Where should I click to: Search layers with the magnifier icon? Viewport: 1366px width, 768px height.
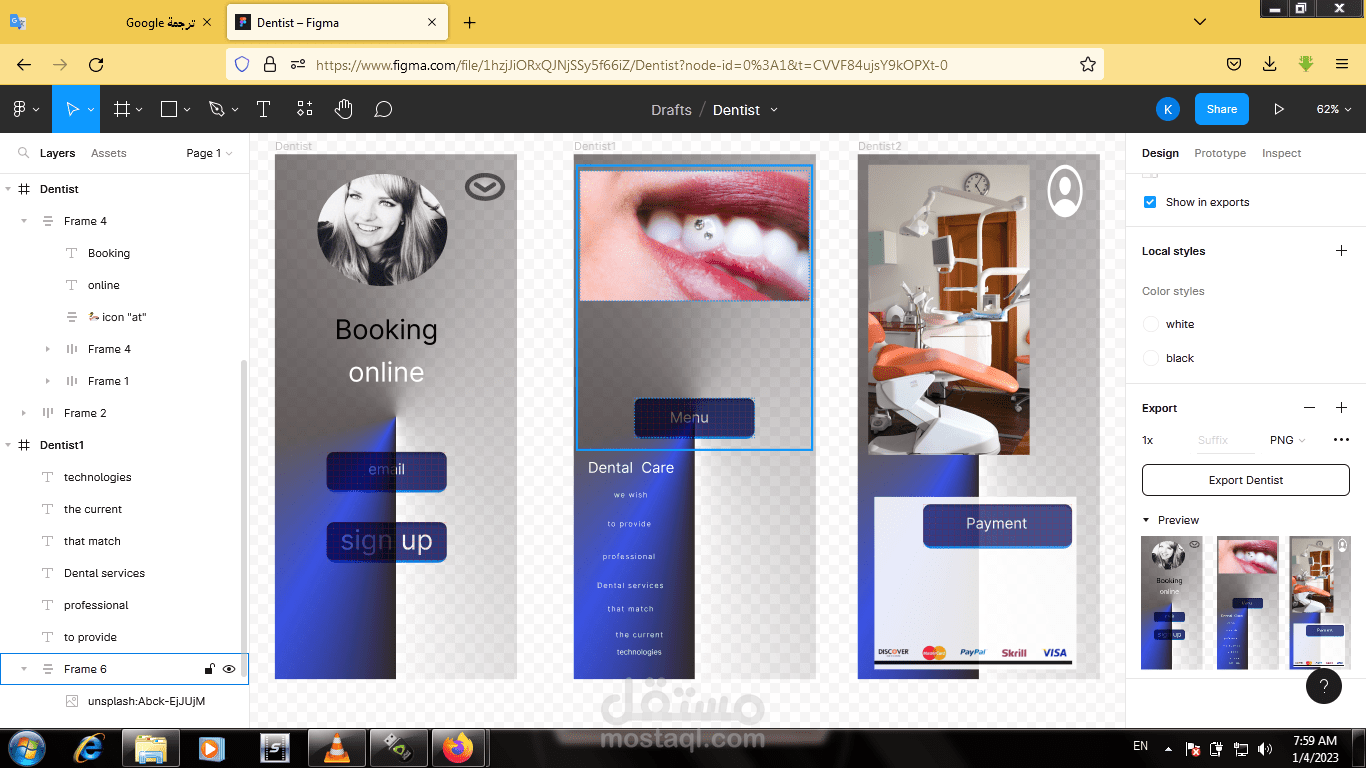23,153
